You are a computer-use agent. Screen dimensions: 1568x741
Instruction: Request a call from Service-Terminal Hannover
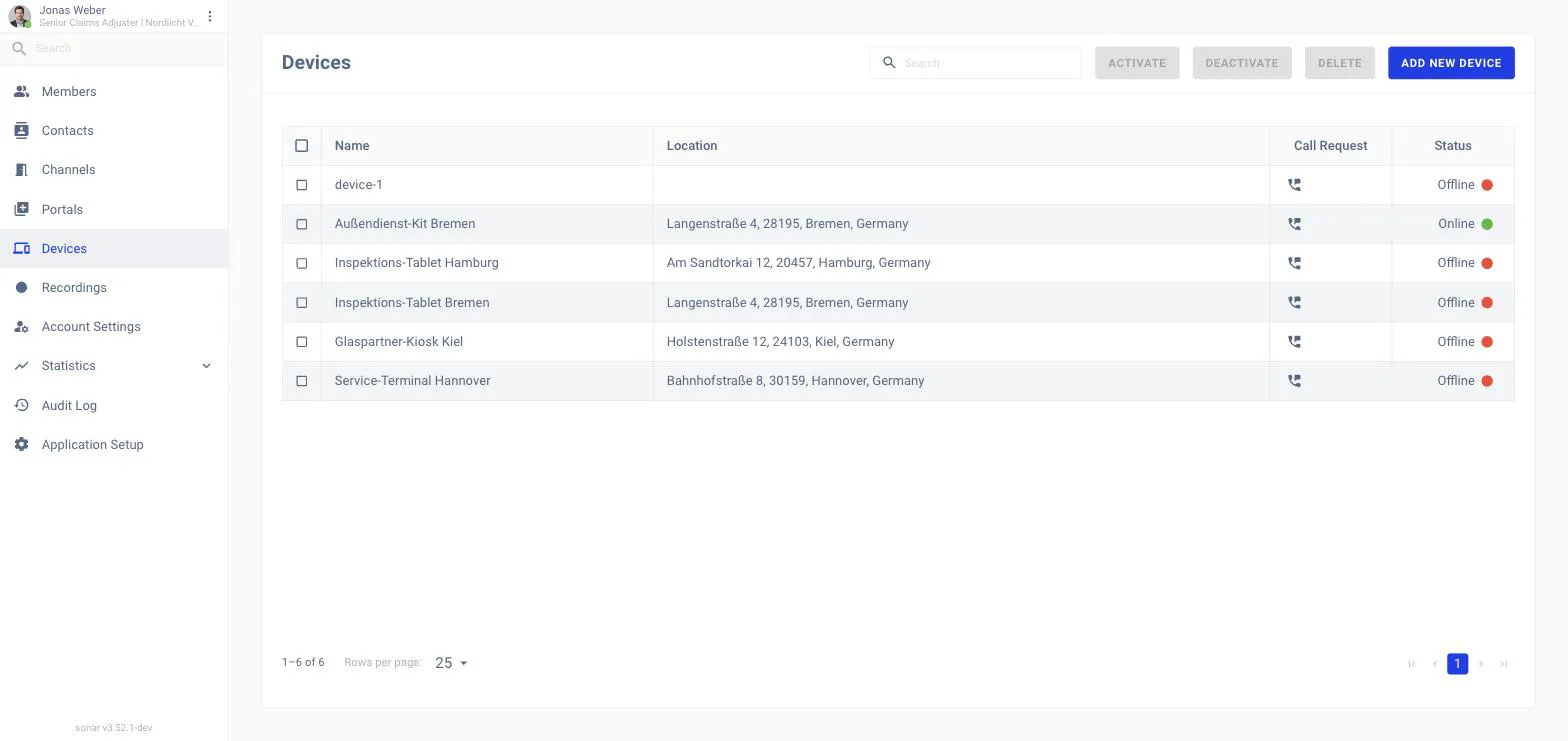1294,380
